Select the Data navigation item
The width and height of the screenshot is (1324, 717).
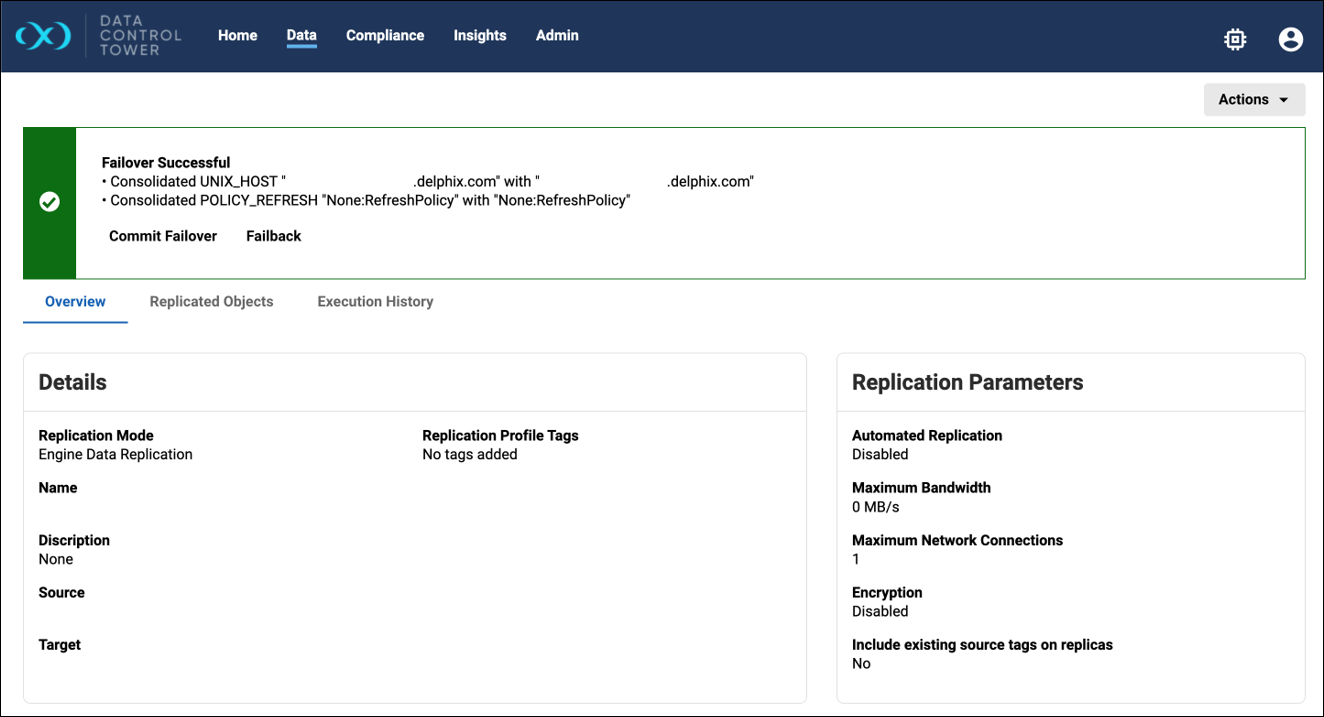coord(301,35)
